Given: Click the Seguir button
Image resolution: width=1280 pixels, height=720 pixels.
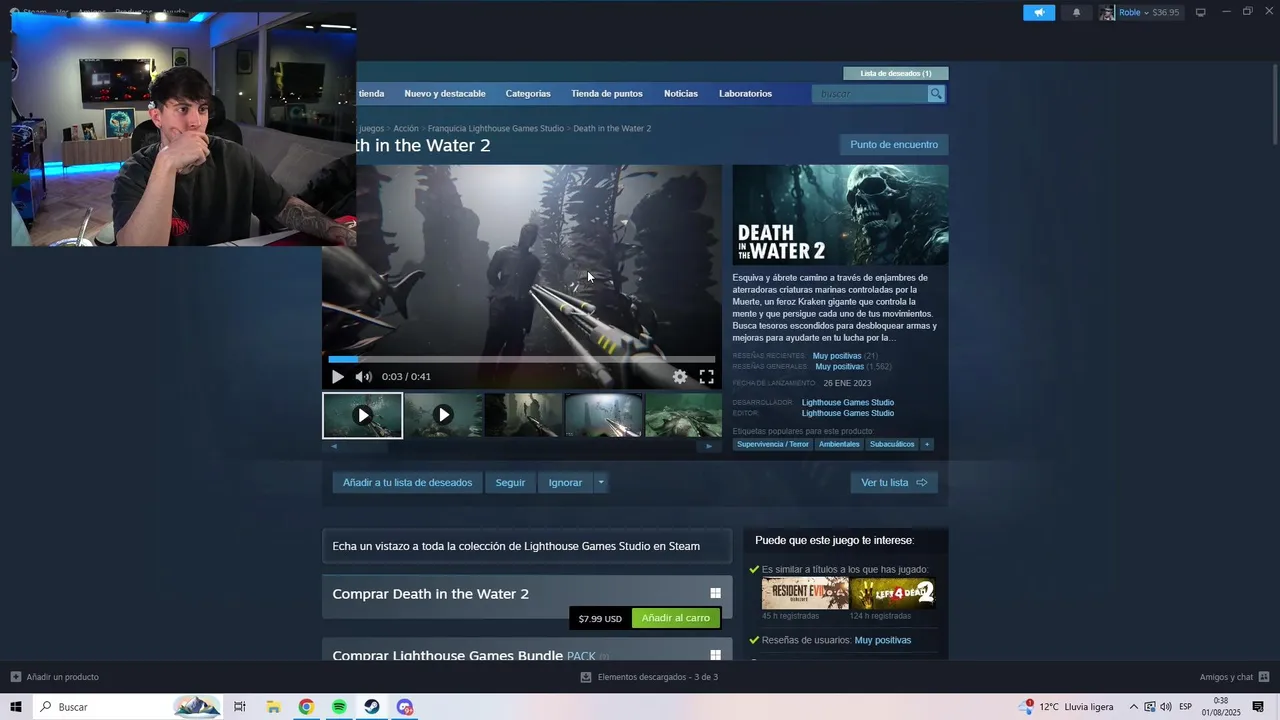Looking at the screenshot, I should (x=510, y=483).
